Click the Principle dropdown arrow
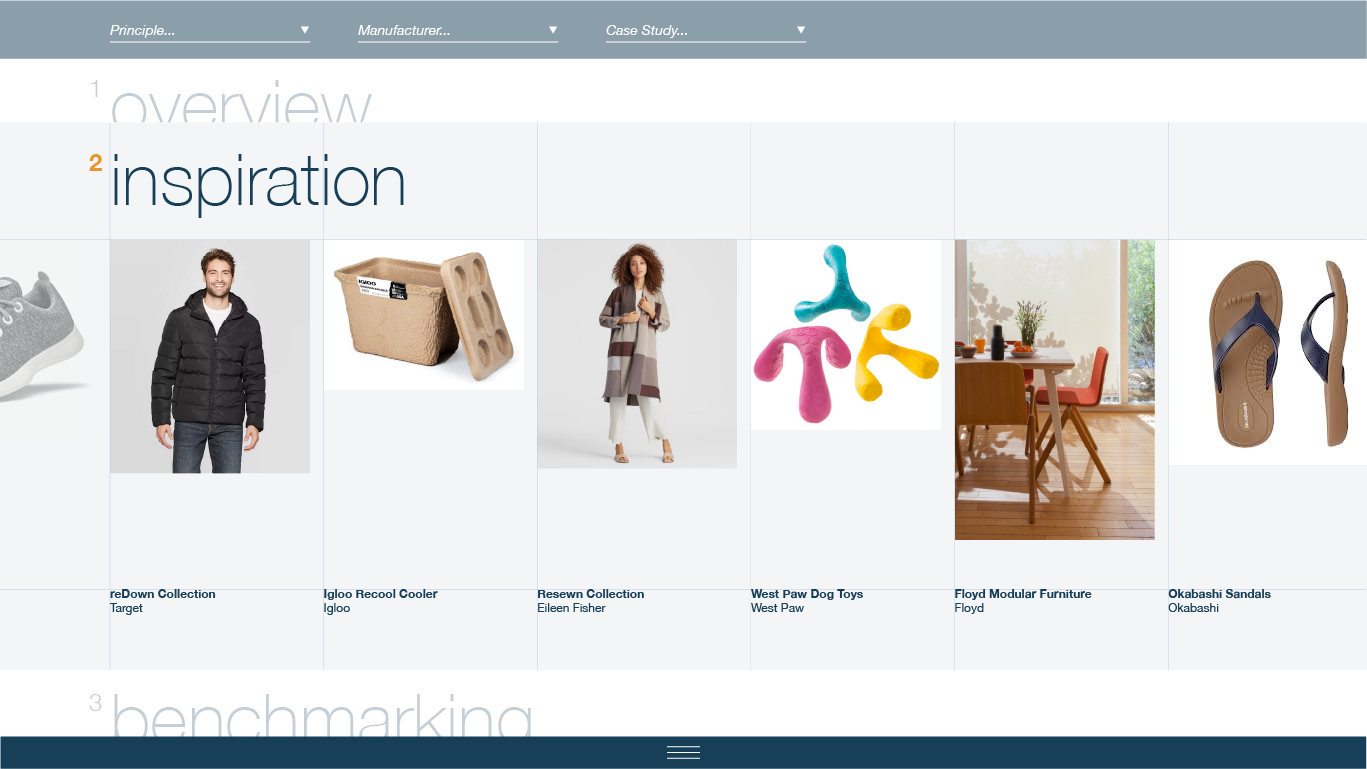The width and height of the screenshot is (1367, 769). [305, 30]
